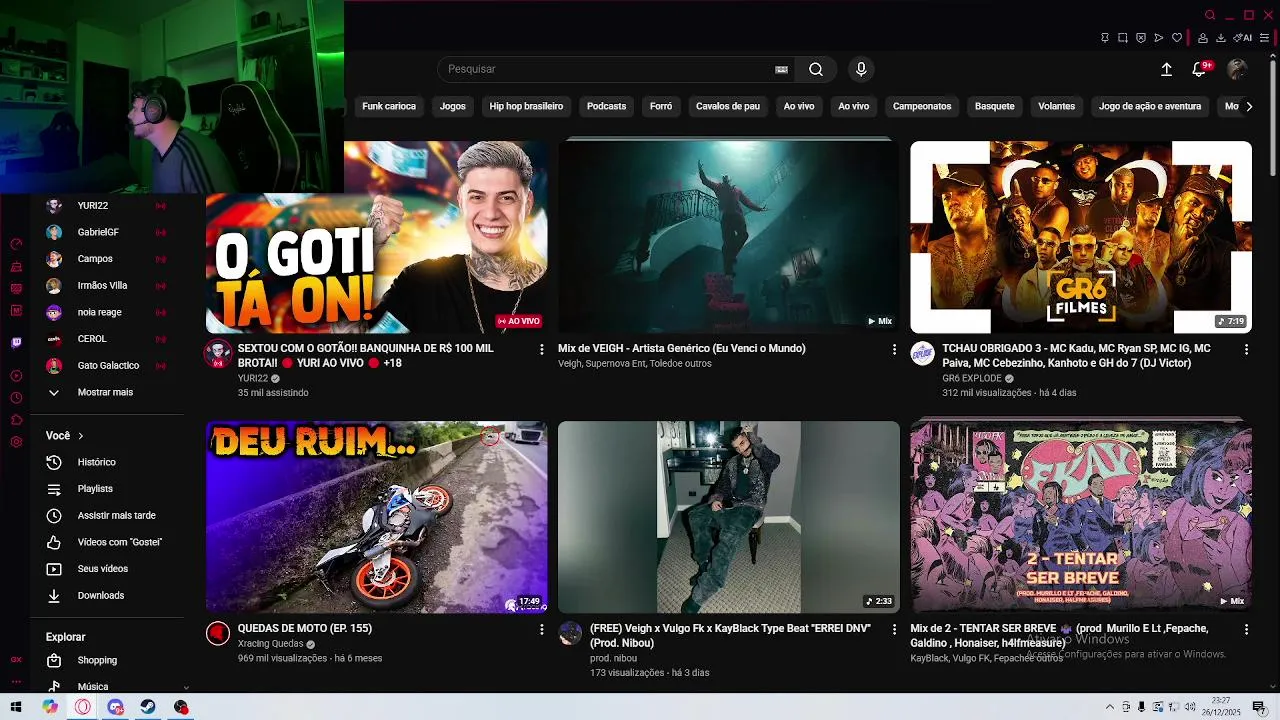Image resolution: width=1280 pixels, height=720 pixels.
Task: Play the O GOTI TÁ ON live thumbnail
Action: coord(376,237)
